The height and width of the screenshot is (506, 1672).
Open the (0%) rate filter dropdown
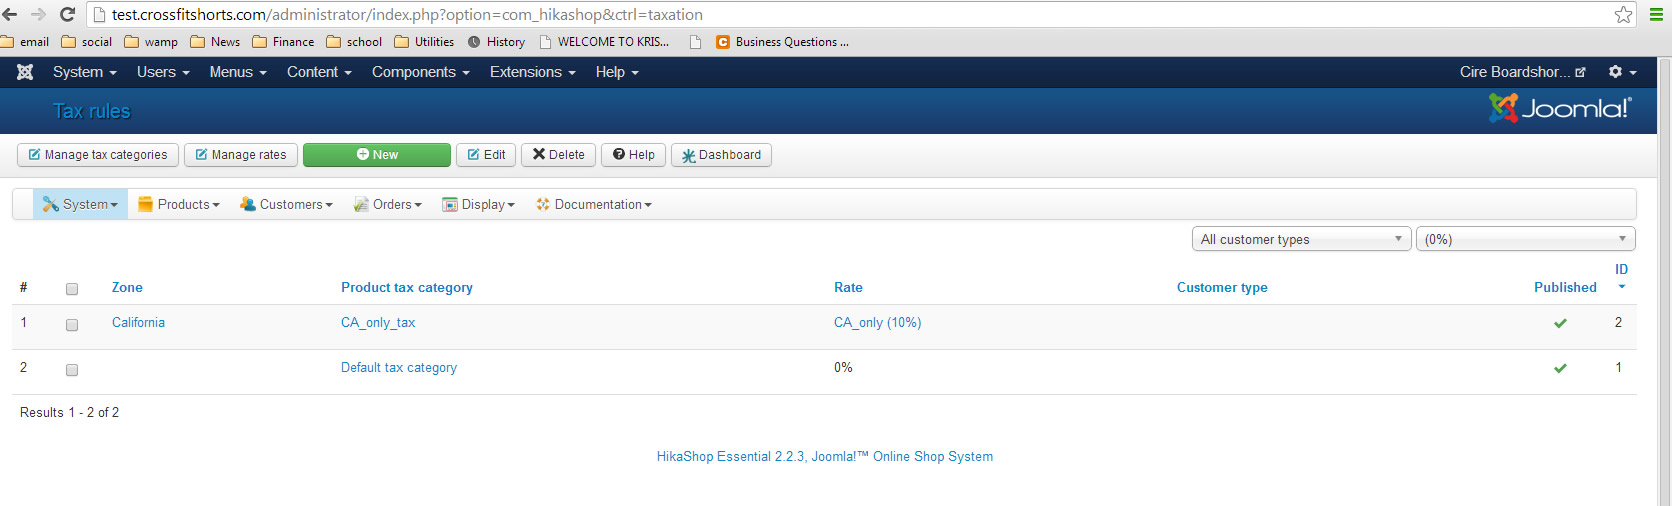(1525, 239)
